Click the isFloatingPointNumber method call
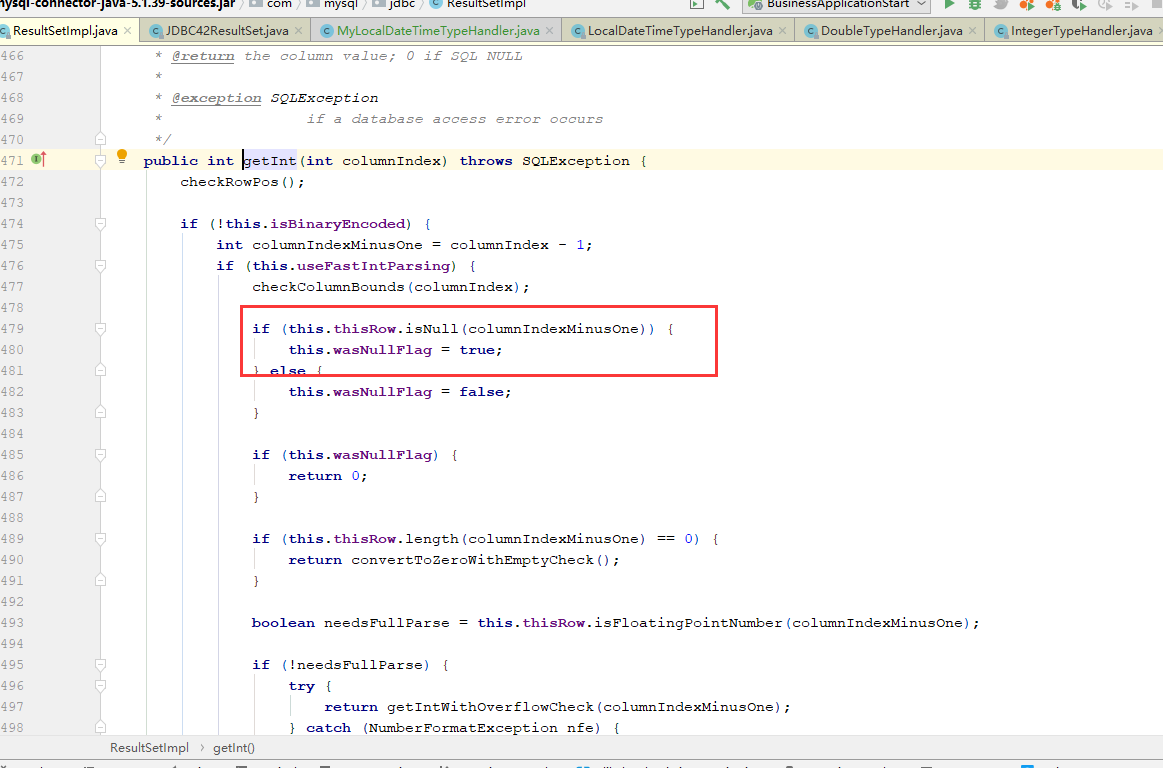The height and width of the screenshot is (768, 1163). point(688,623)
